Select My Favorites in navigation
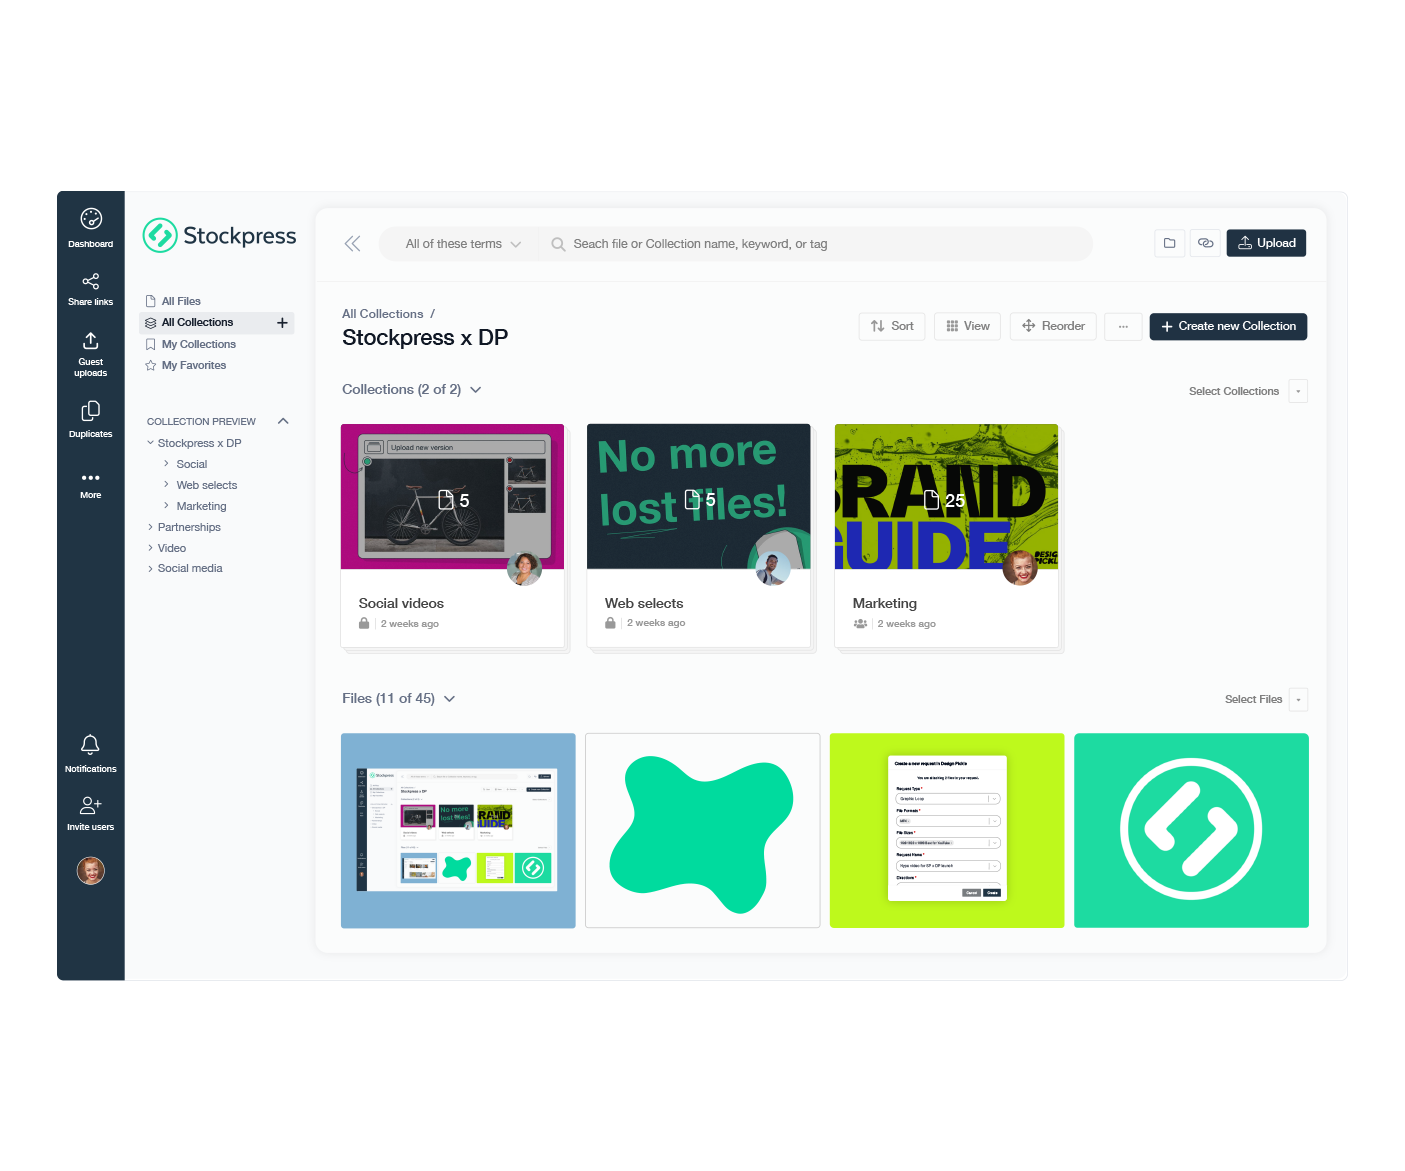This screenshot has height=1171, width=1405. click(193, 365)
